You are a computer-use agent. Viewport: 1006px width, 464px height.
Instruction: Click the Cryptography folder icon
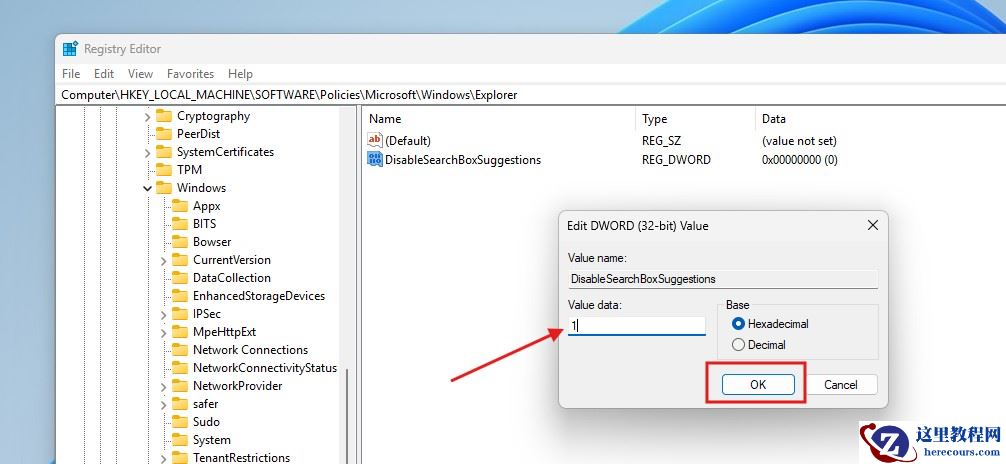[x=164, y=116]
